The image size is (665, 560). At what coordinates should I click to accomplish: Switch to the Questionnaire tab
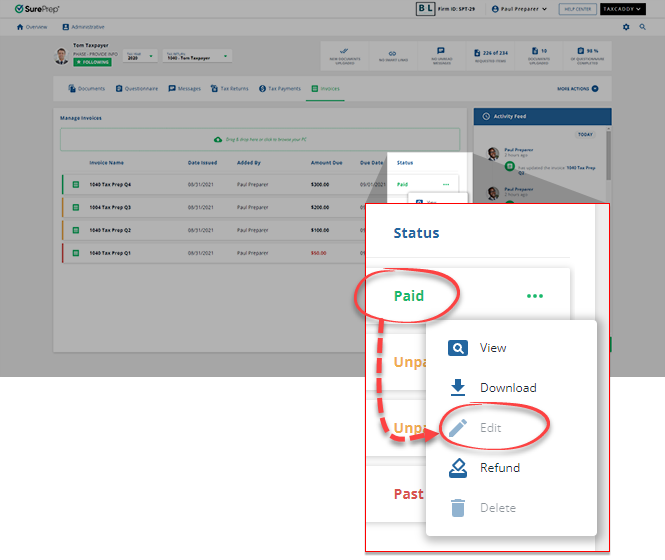pos(137,89)
